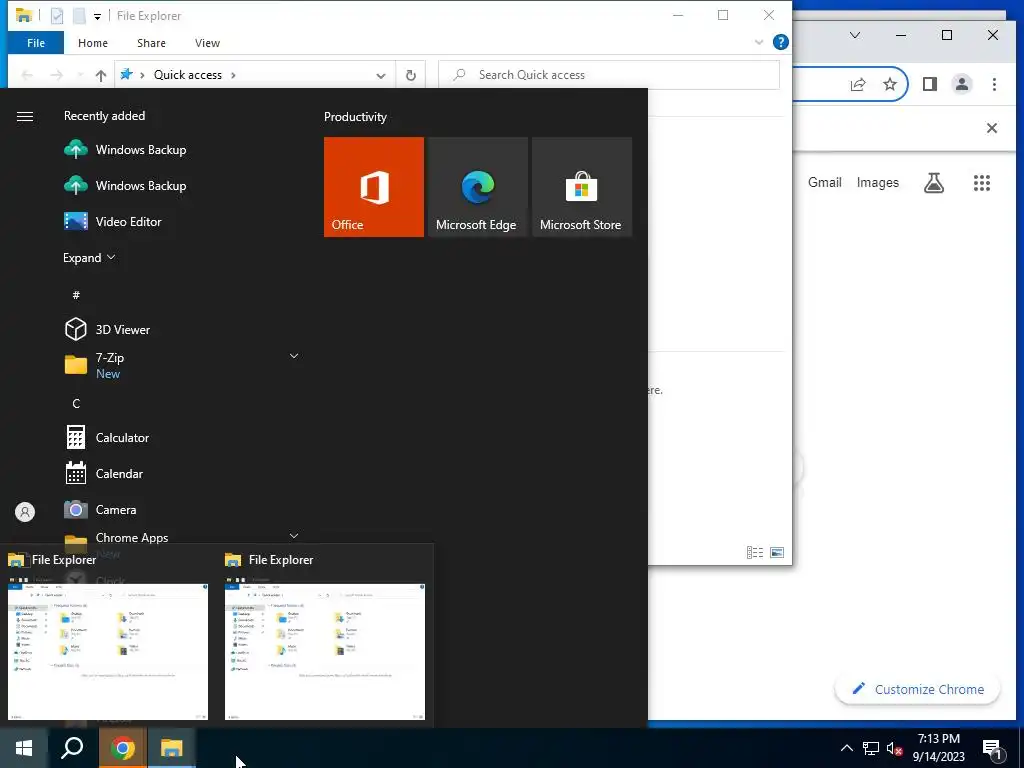Image resolution: width=1024 pixels, height=768 pixels.
Task: Open Chrome side panel icon
Action: [930, 84]
